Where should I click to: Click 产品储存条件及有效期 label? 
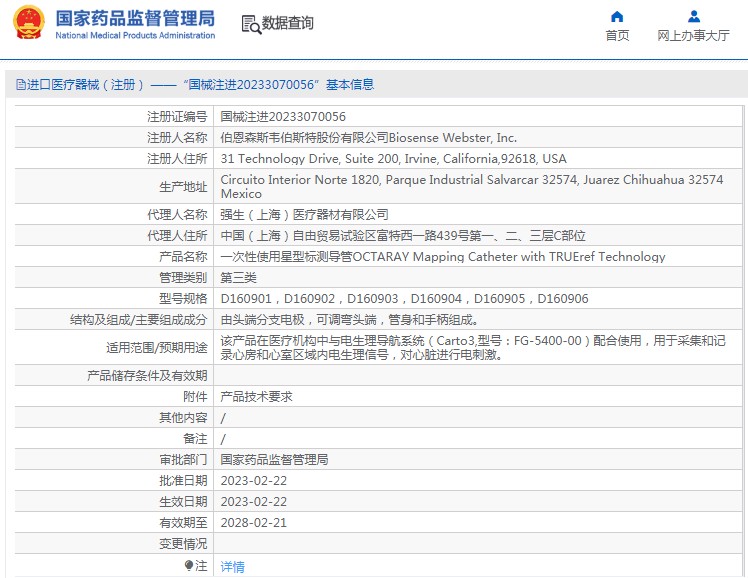(x=147, y=376)
